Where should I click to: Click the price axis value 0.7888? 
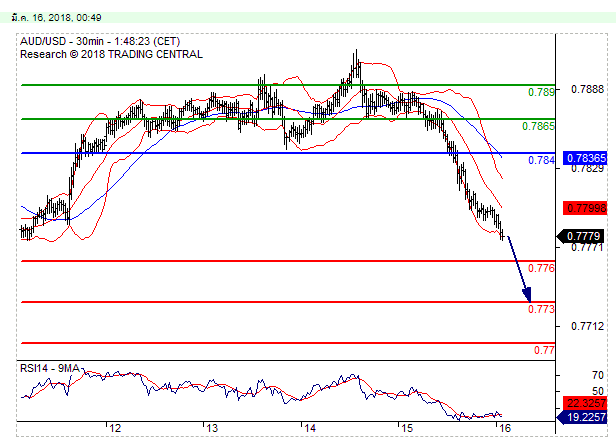587,89
